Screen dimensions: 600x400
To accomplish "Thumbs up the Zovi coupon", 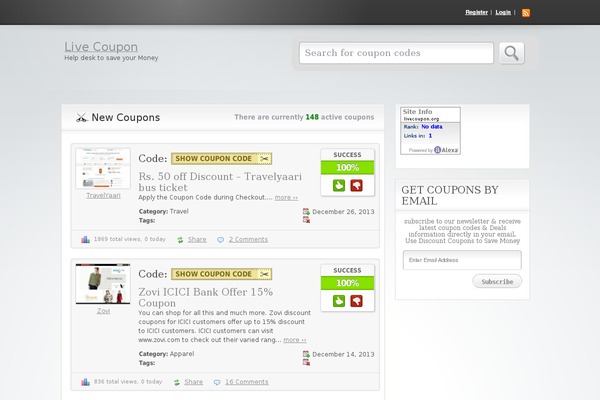I will 339,301.
